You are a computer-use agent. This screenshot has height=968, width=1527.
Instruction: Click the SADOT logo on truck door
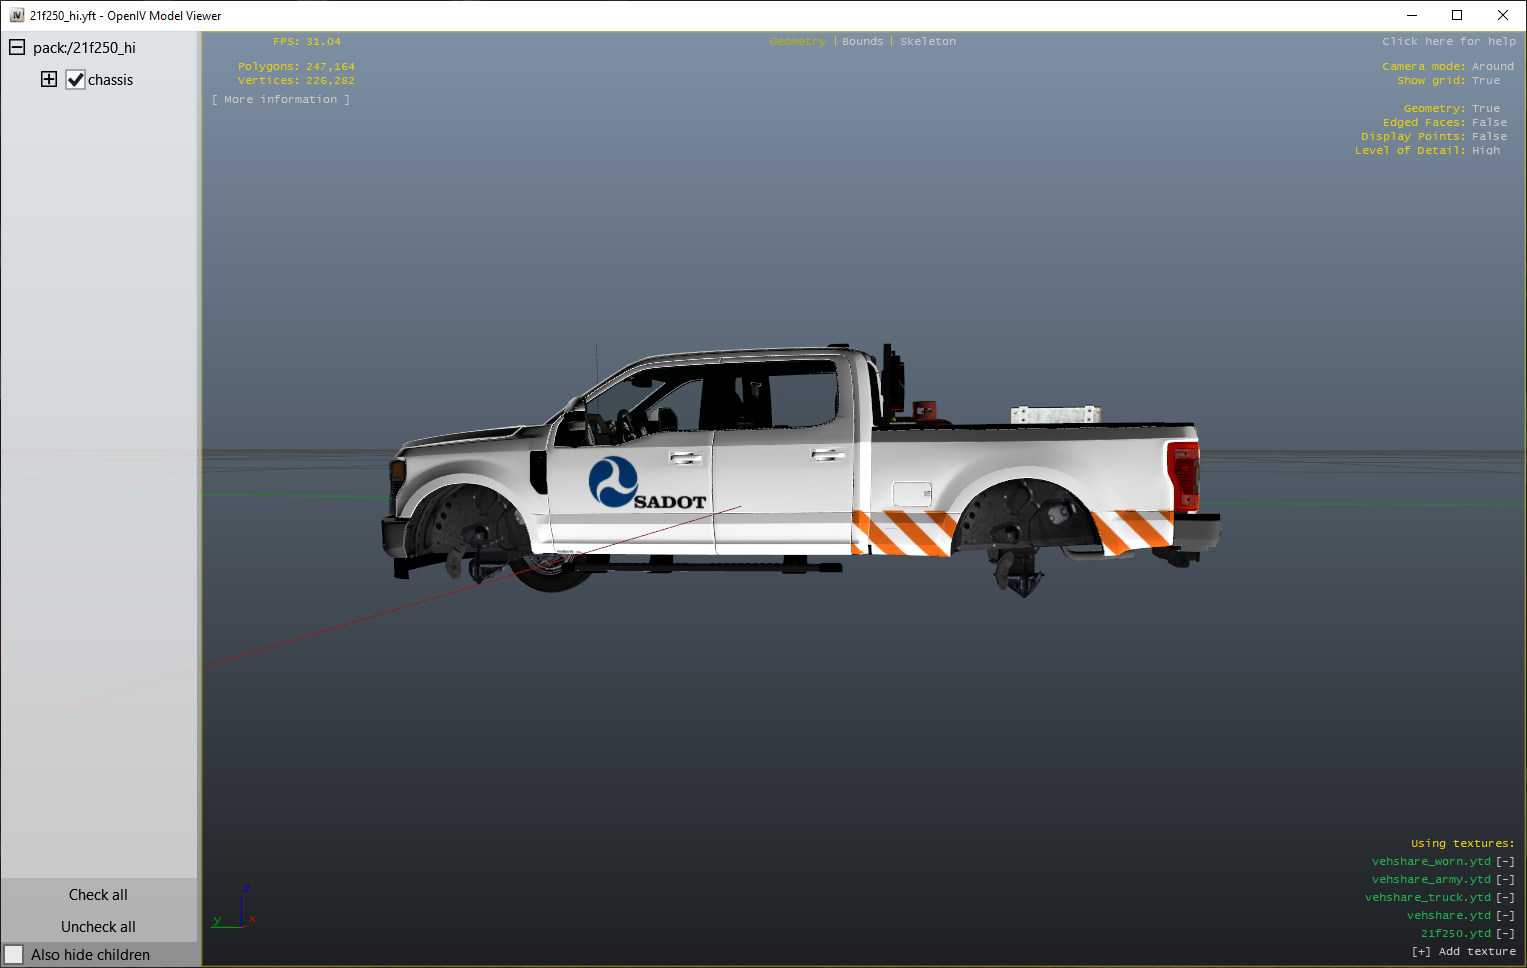(x=645, y=484)
